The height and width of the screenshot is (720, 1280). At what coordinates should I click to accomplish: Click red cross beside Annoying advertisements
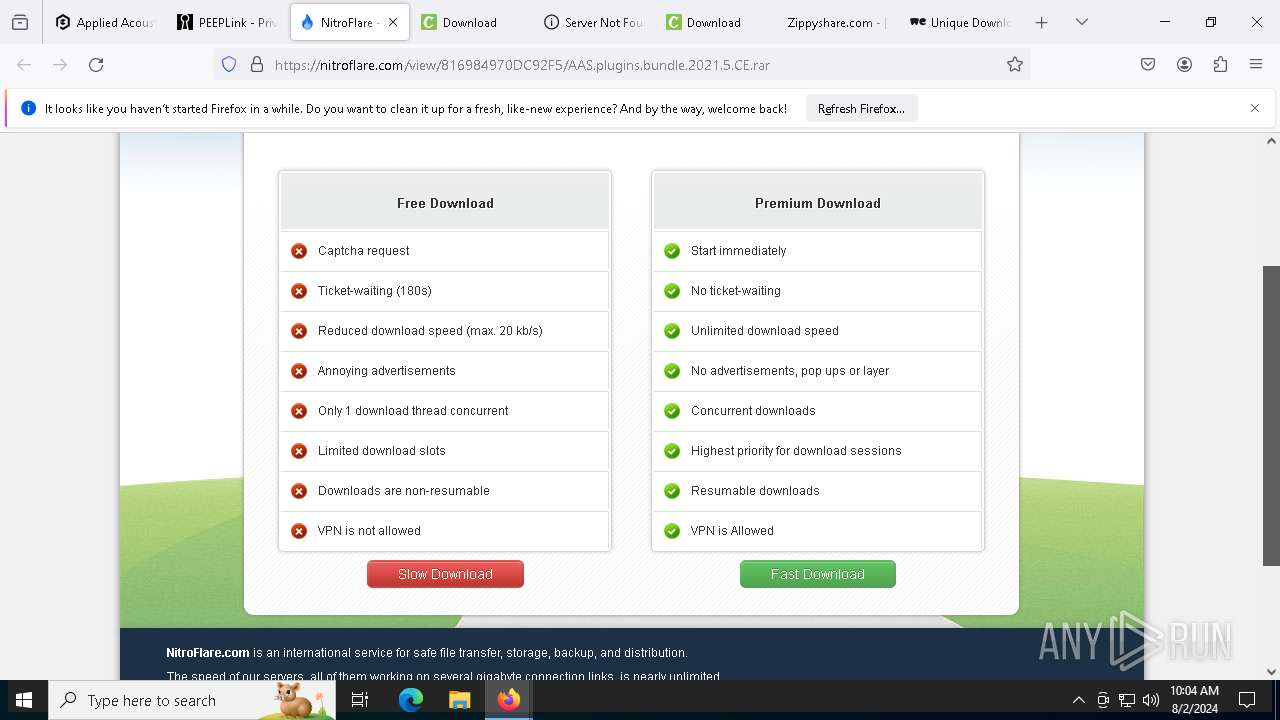click(299, 371)
